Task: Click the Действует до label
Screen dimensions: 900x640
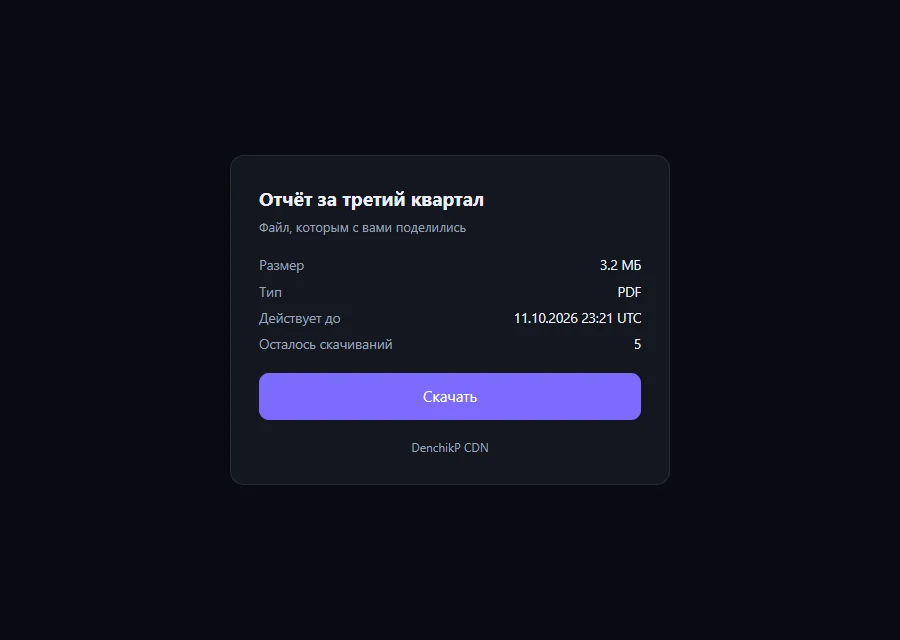Action: coord(300,319)
